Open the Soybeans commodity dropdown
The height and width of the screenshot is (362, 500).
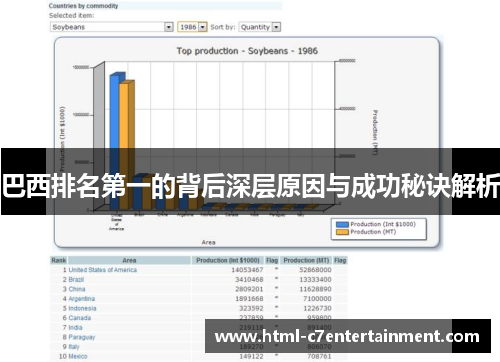click(x=112, y=27)
